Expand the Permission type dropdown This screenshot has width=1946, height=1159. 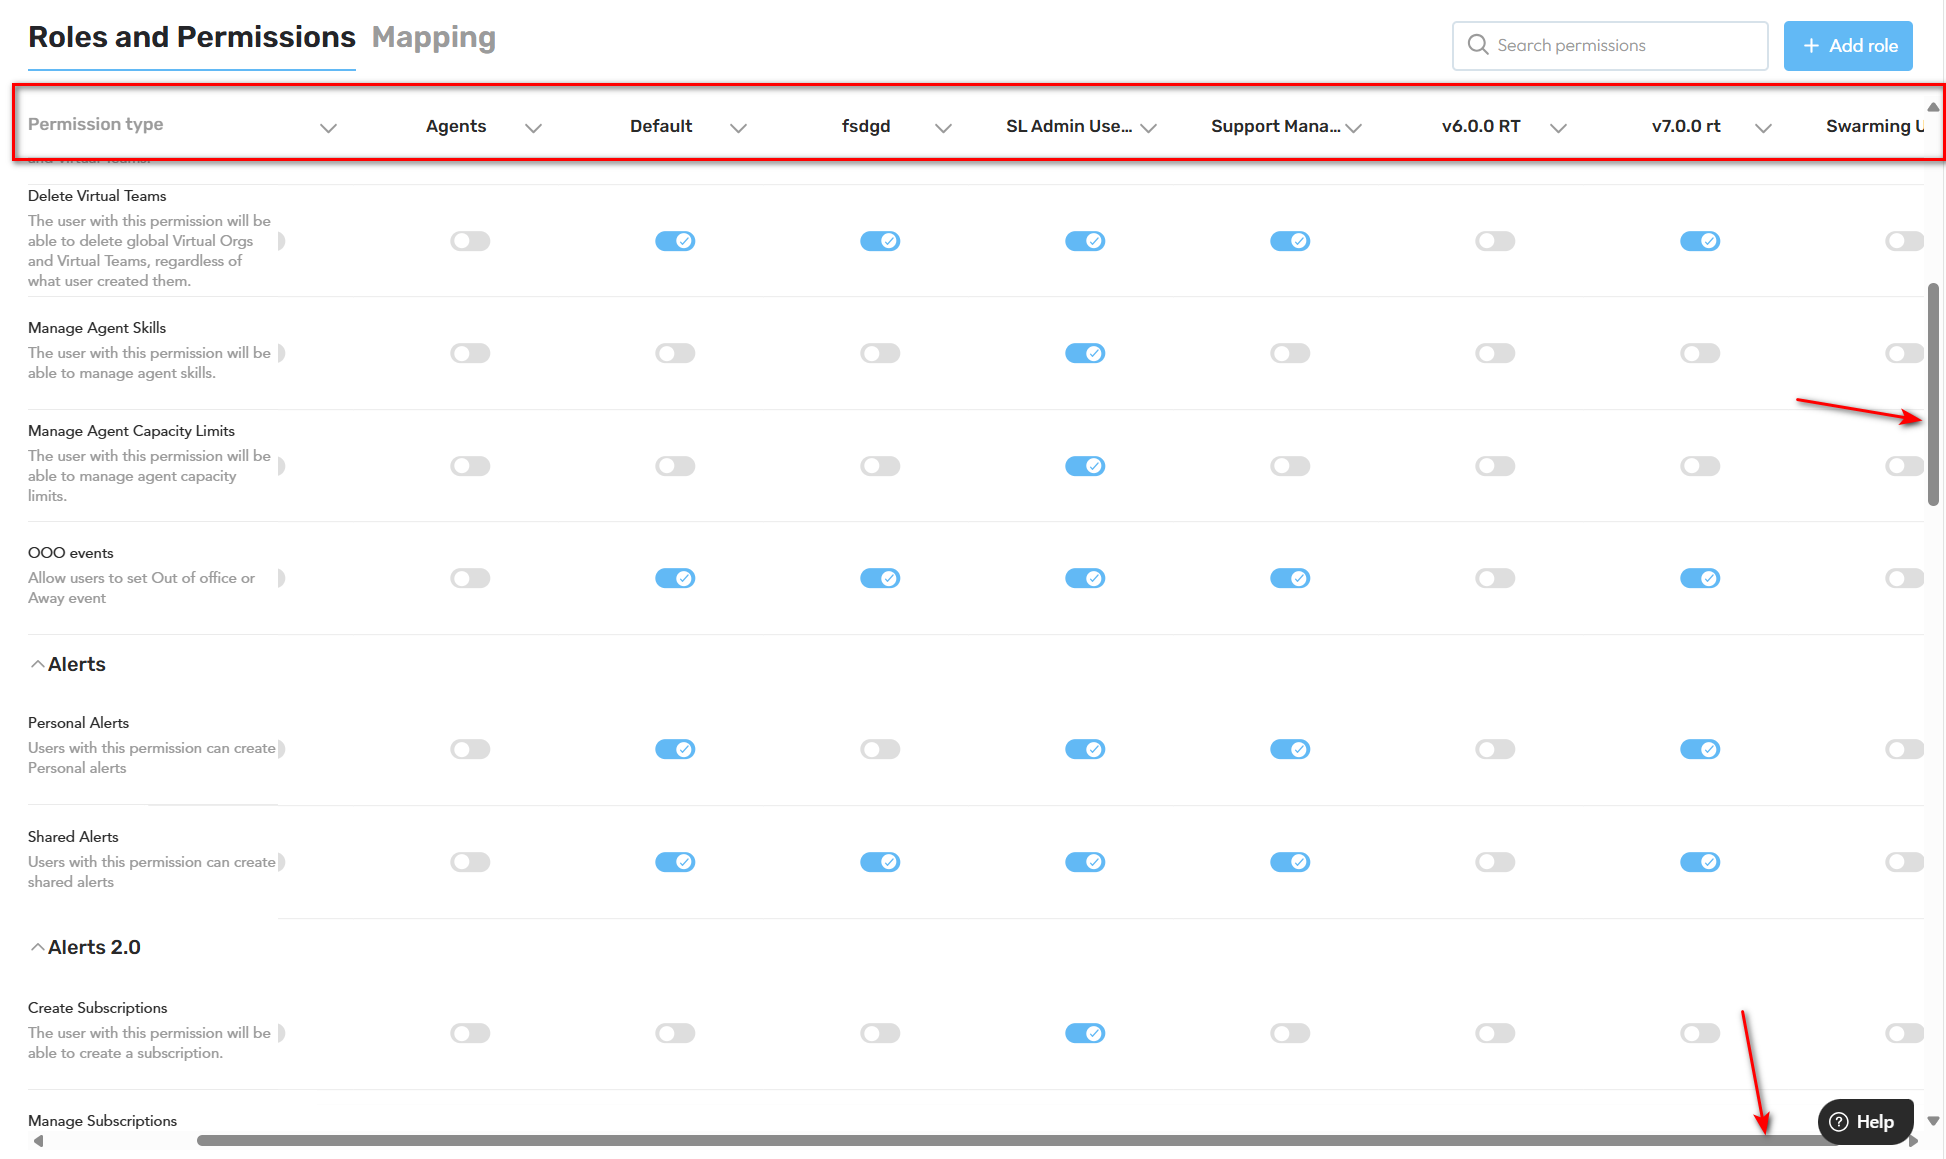(328, 128)
